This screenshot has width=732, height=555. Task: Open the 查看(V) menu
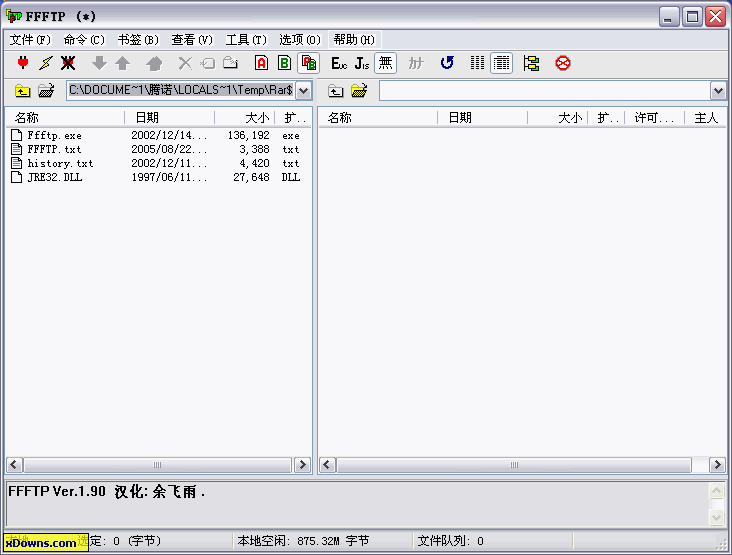point(192,40)
